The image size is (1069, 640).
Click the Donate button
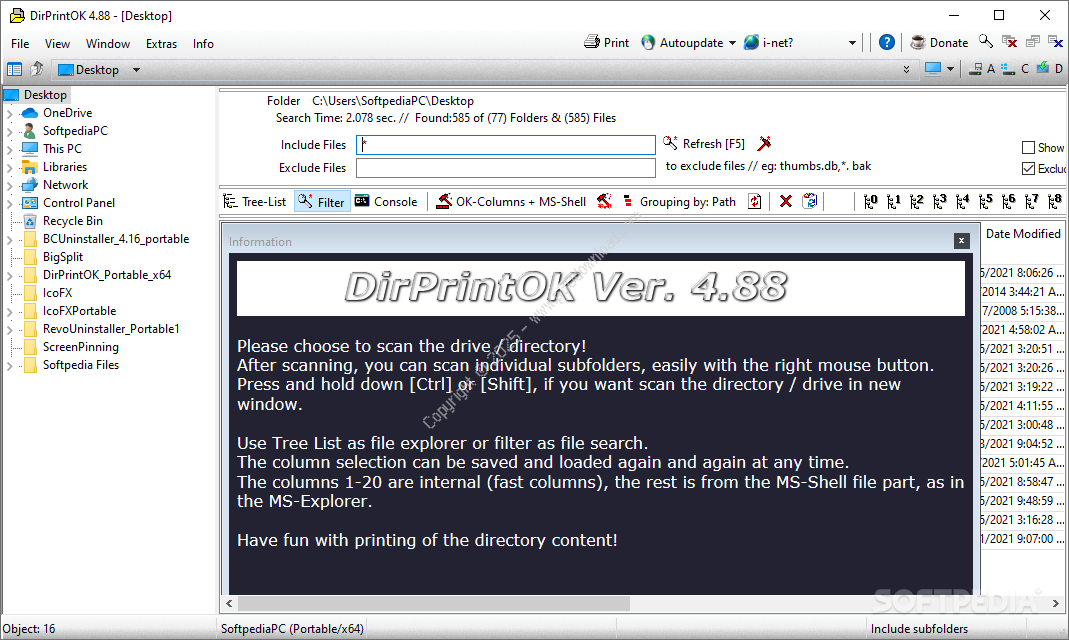pyautogui.click(x=939, y=43)
